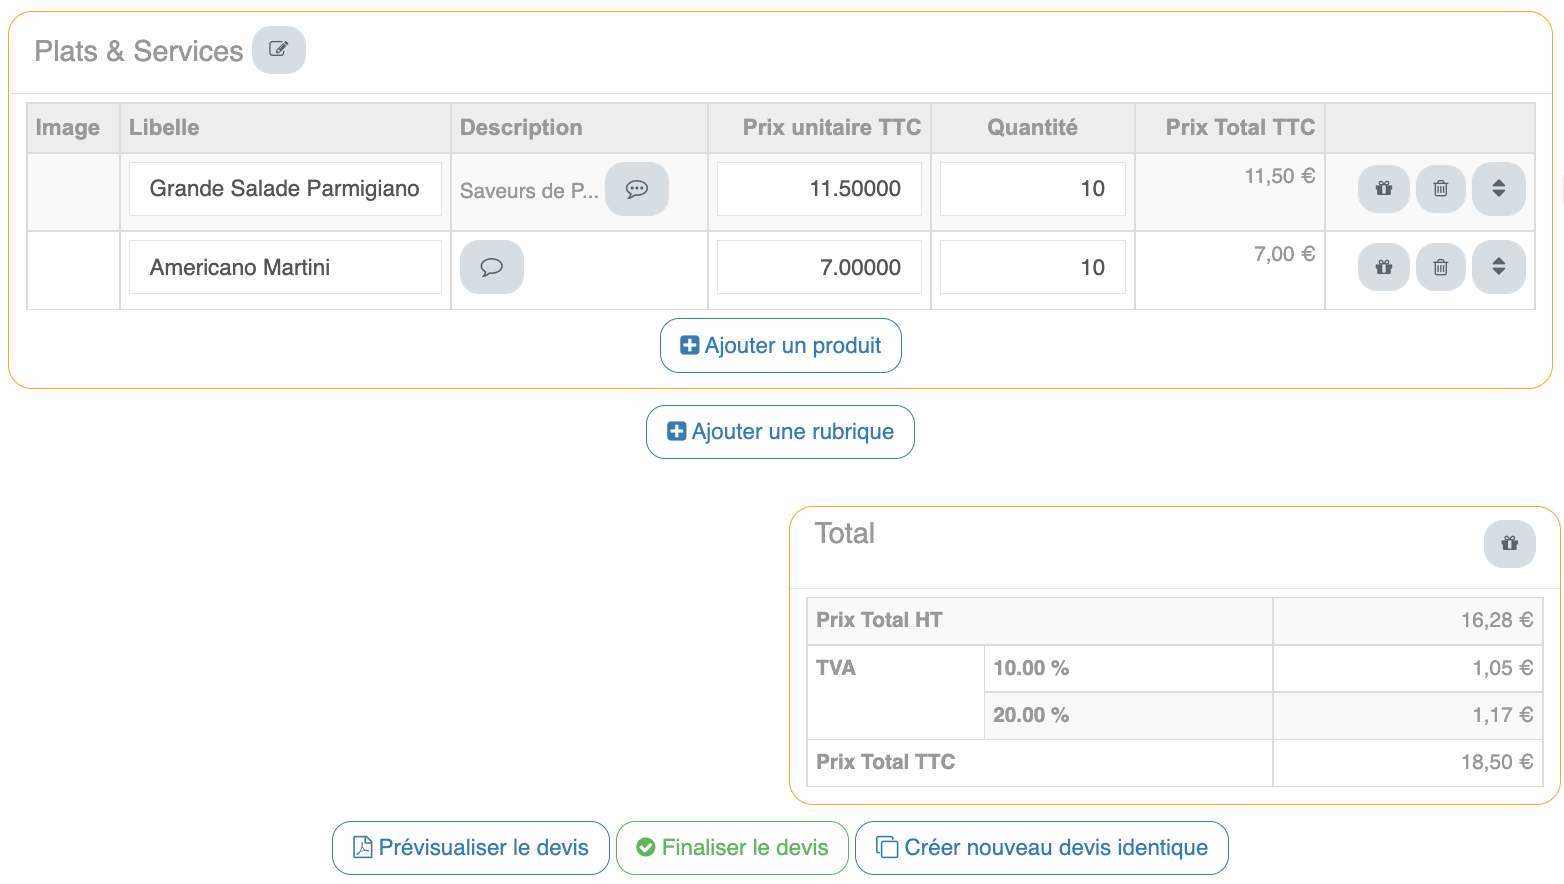This screenshot has width=1564, height=884.
Task: Edit the 11.50000 unit price field
Action: pyautogui.click(x=819, y=189)
